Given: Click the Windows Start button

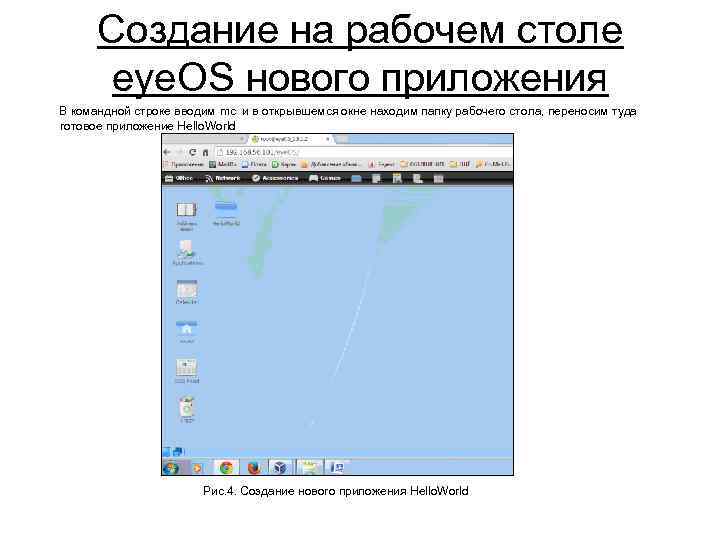Looking at the screenshot, I should [171, 468].
